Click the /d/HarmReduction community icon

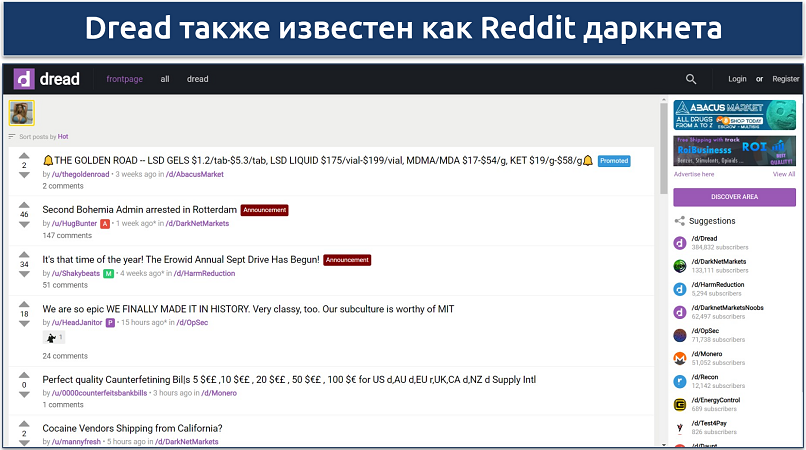pos(680,289)
